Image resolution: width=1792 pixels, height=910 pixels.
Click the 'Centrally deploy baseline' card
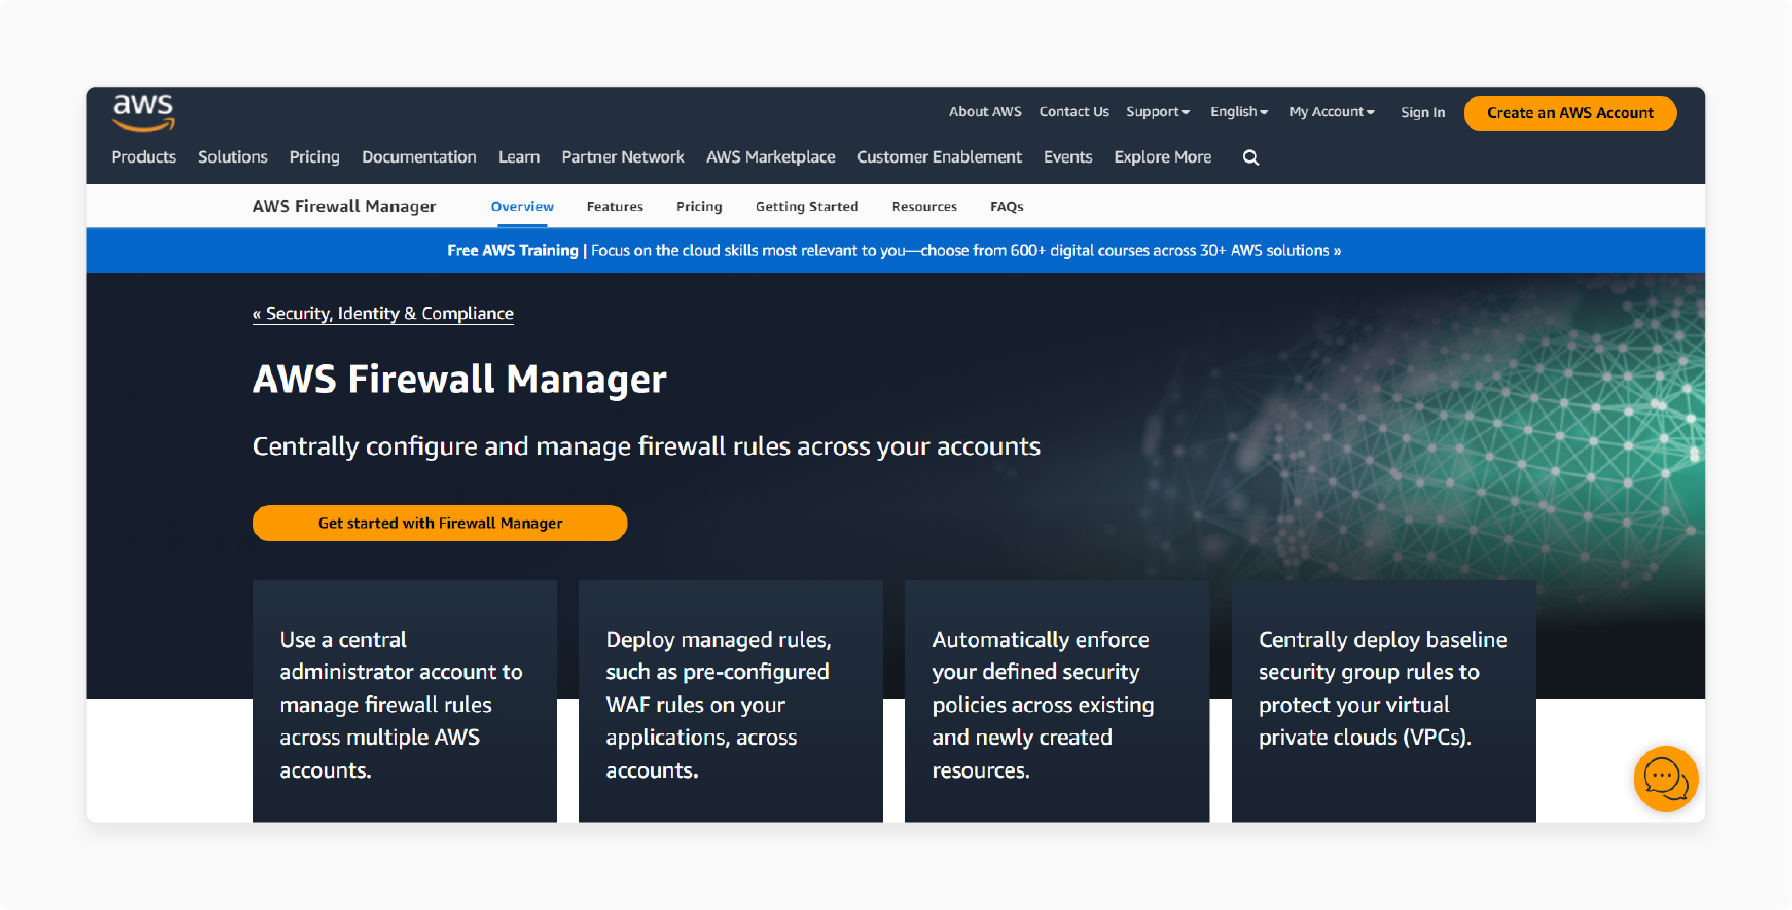pyautogui.click(x=1384, y=701)
